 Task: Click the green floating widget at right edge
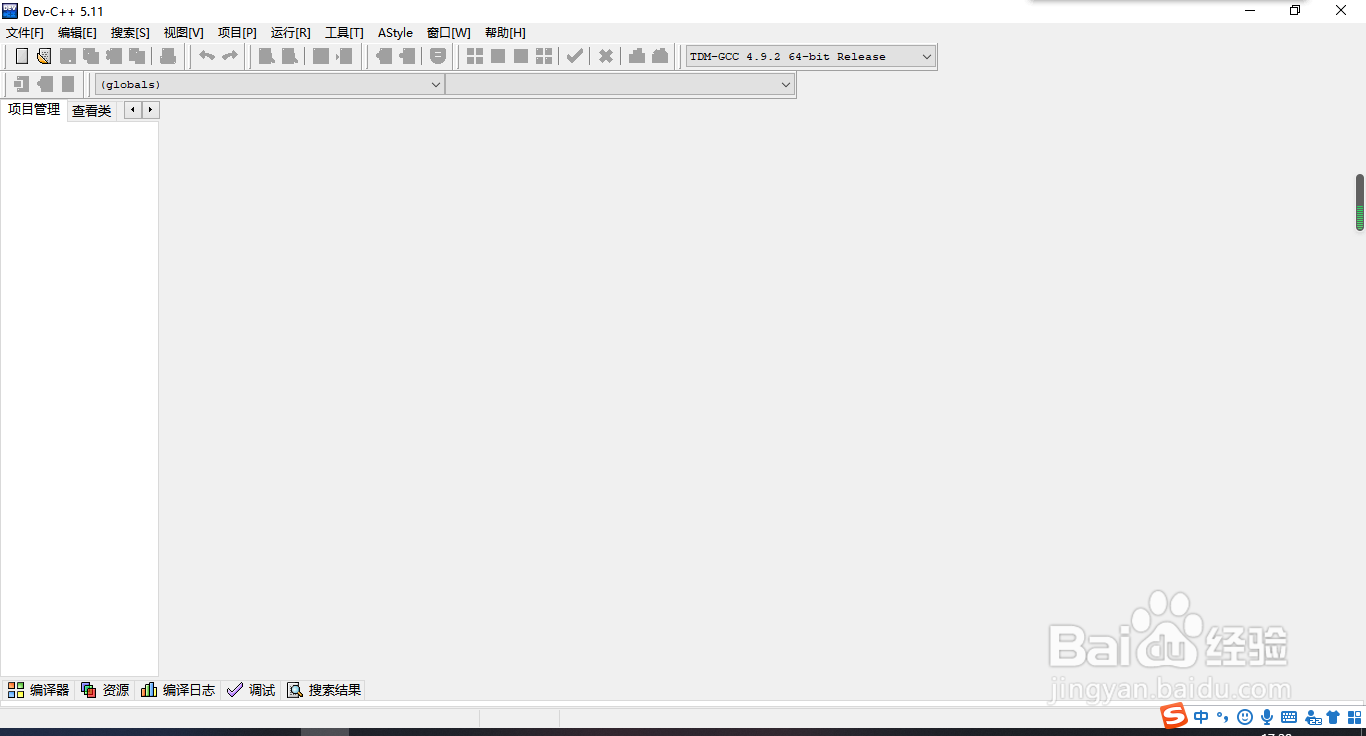point(1360,203)
